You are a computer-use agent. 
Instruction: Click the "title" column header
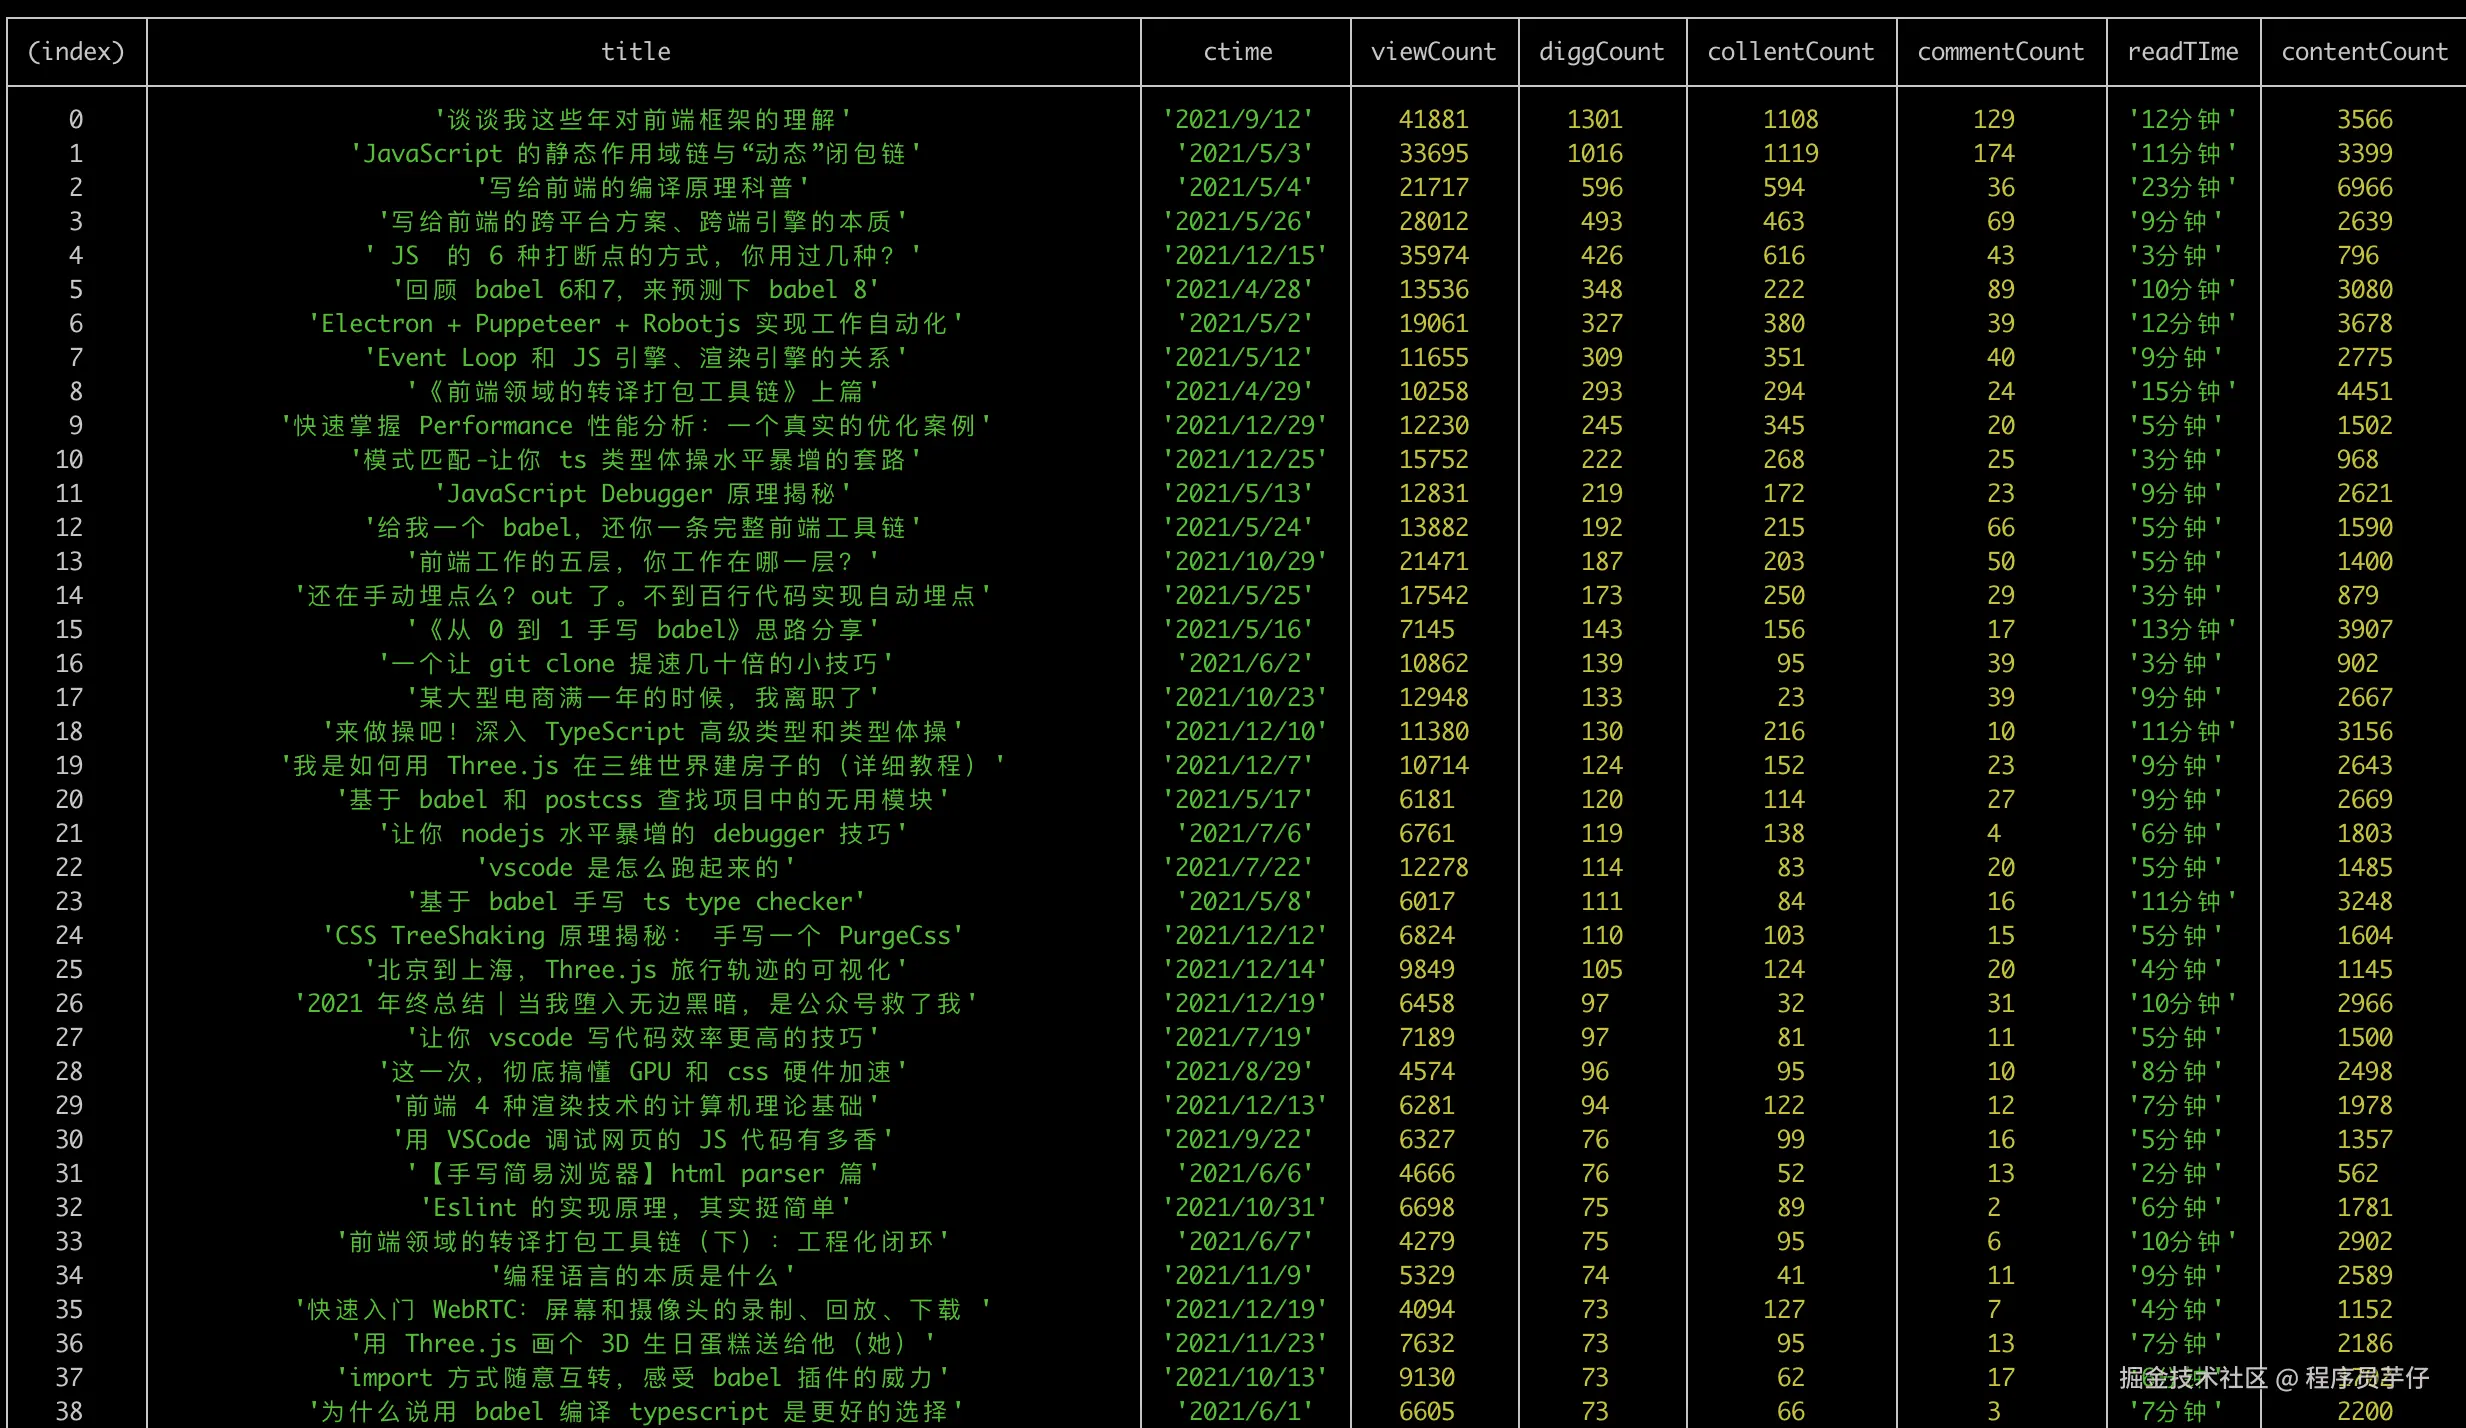tap(636, 52)
